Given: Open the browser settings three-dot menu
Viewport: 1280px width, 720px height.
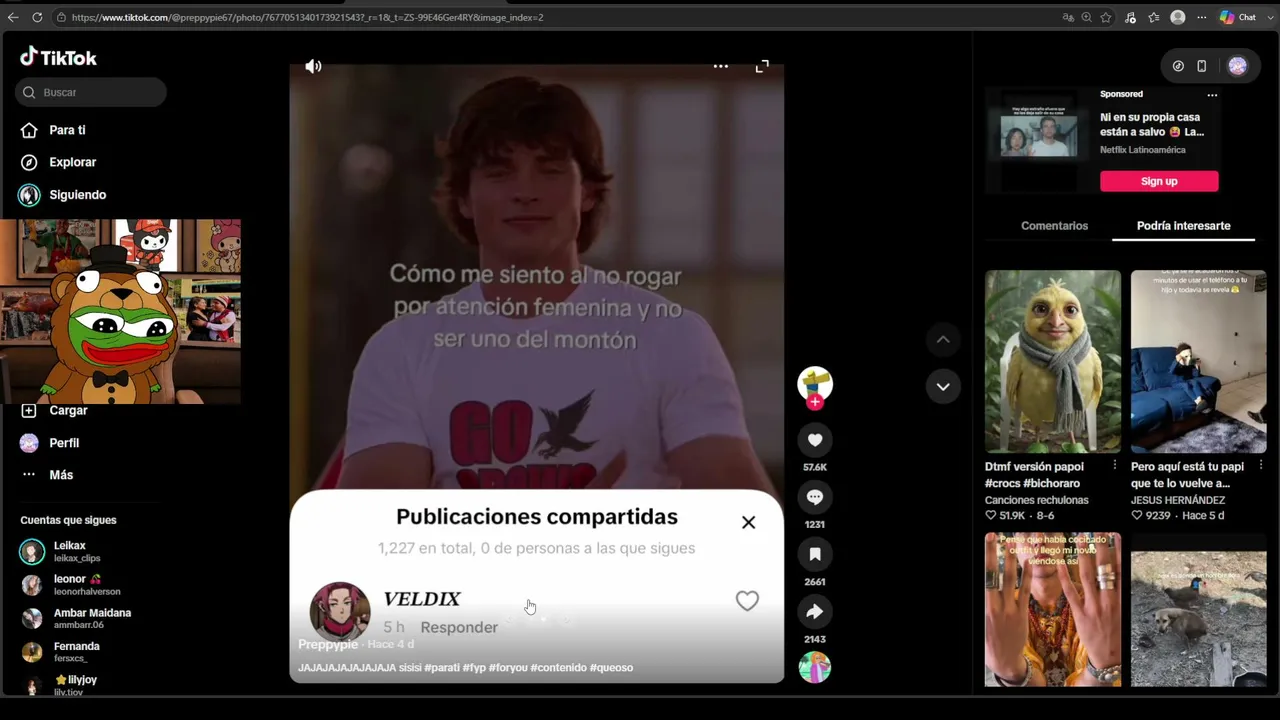Looking at the screenshot, I should 1201,17.
